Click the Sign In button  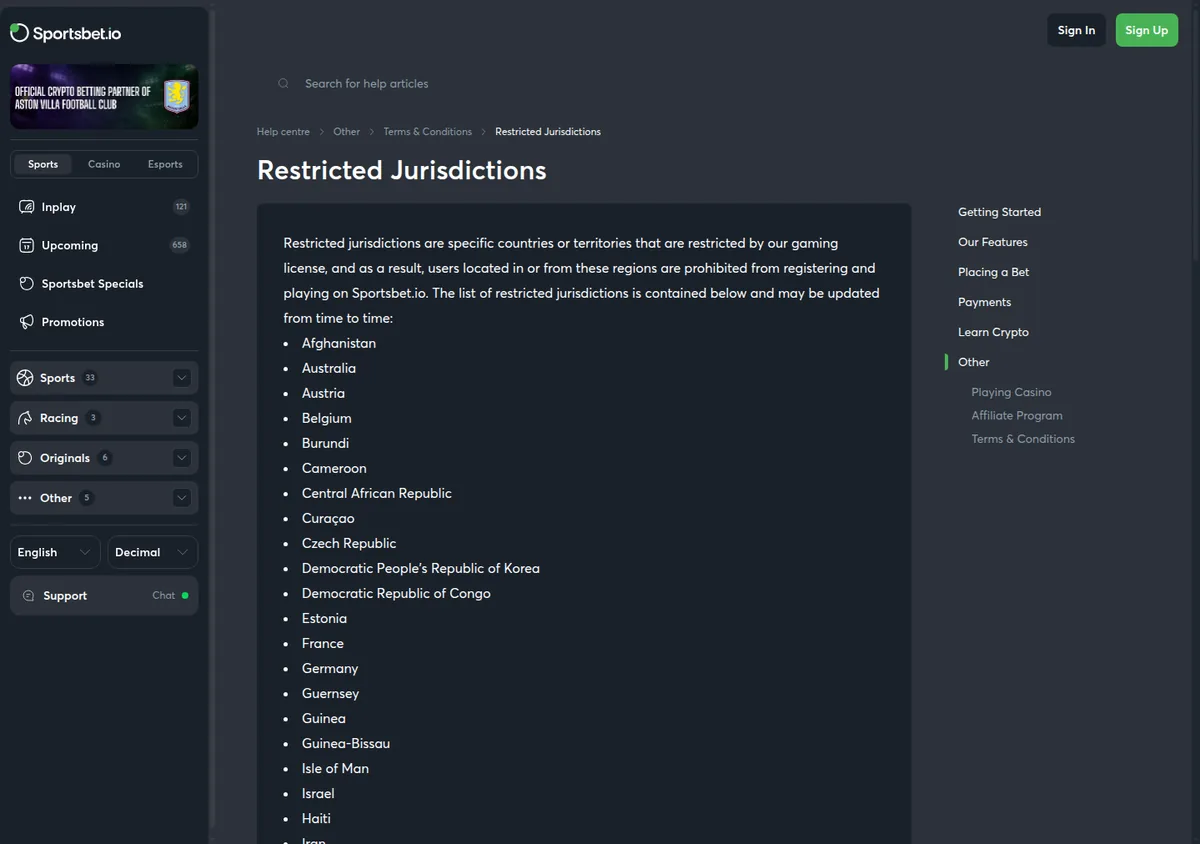coord(1077,30)
